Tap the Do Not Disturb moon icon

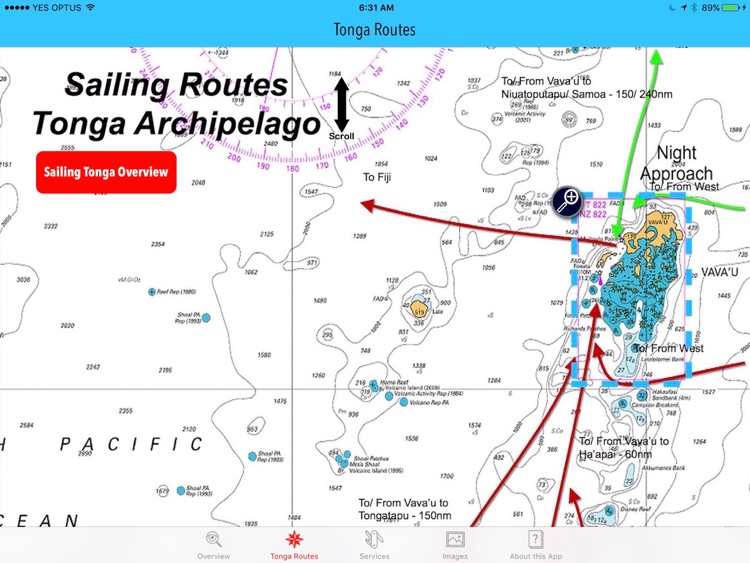click(672, 8)
